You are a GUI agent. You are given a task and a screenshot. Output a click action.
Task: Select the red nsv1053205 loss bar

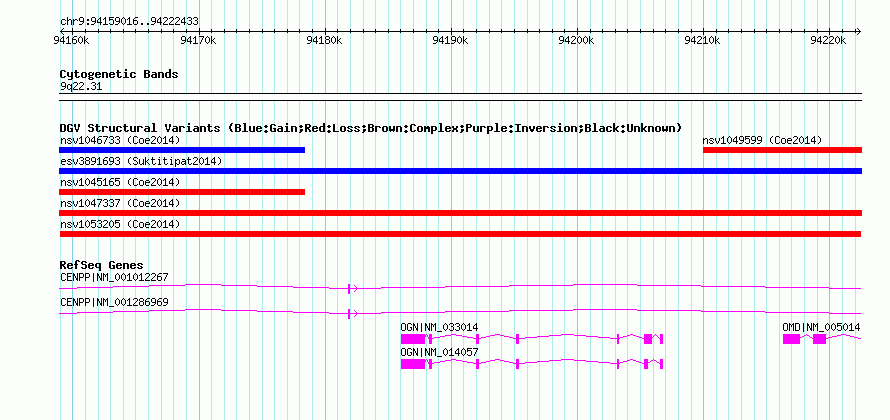(460, 234)
